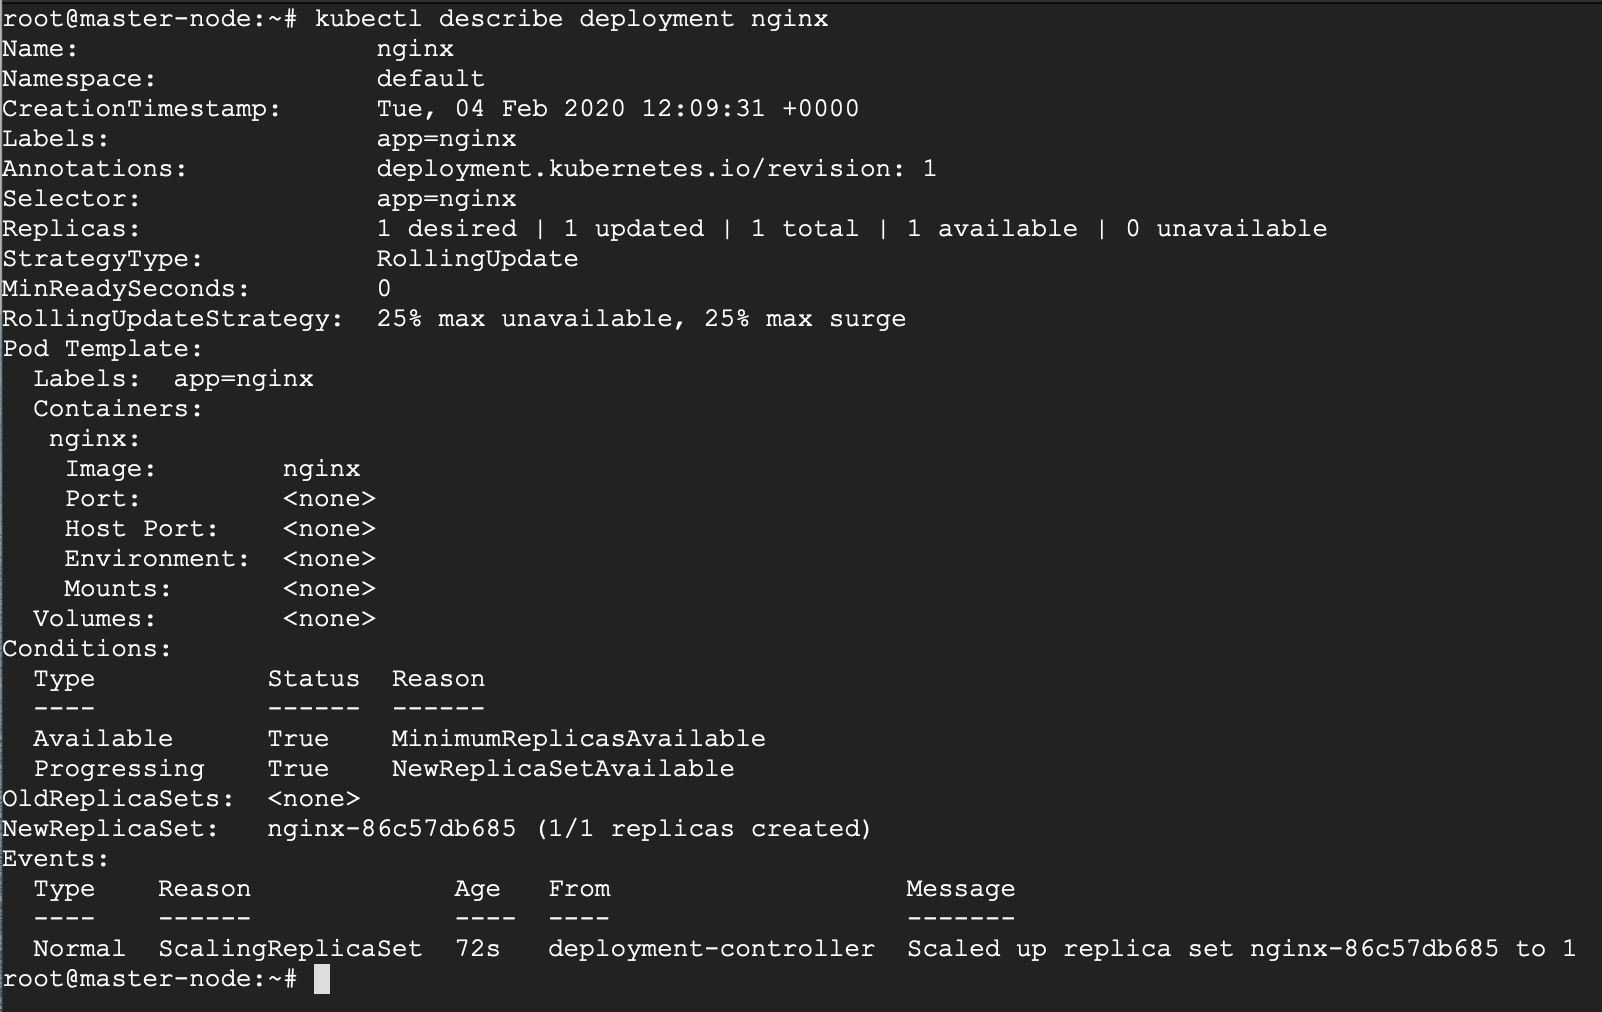Click the 'deployment-controller' event source

click(711, 949)
